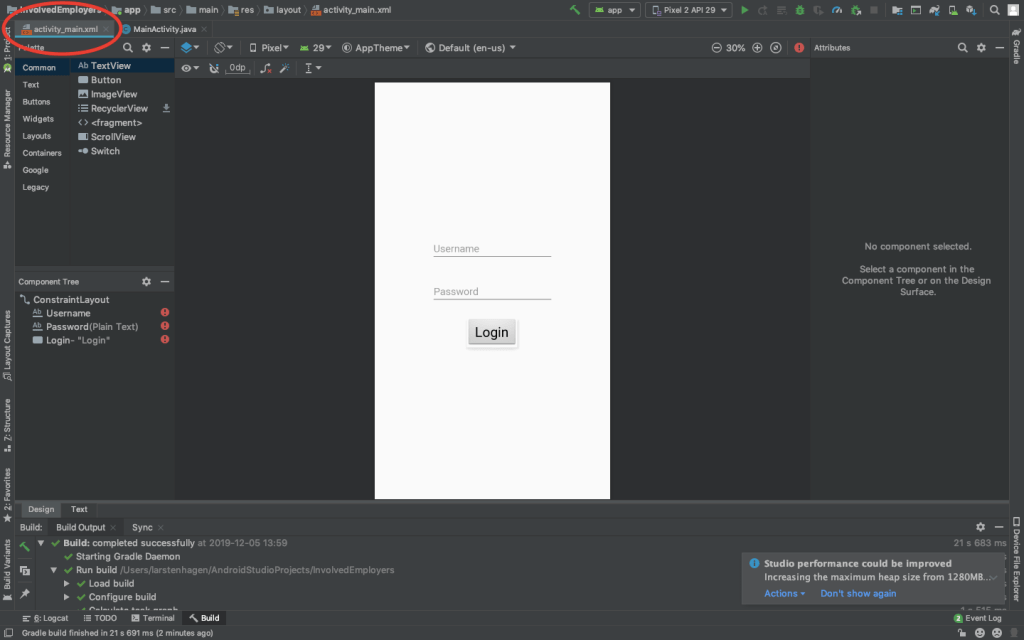Click the Make Project hammer icon

575,10
